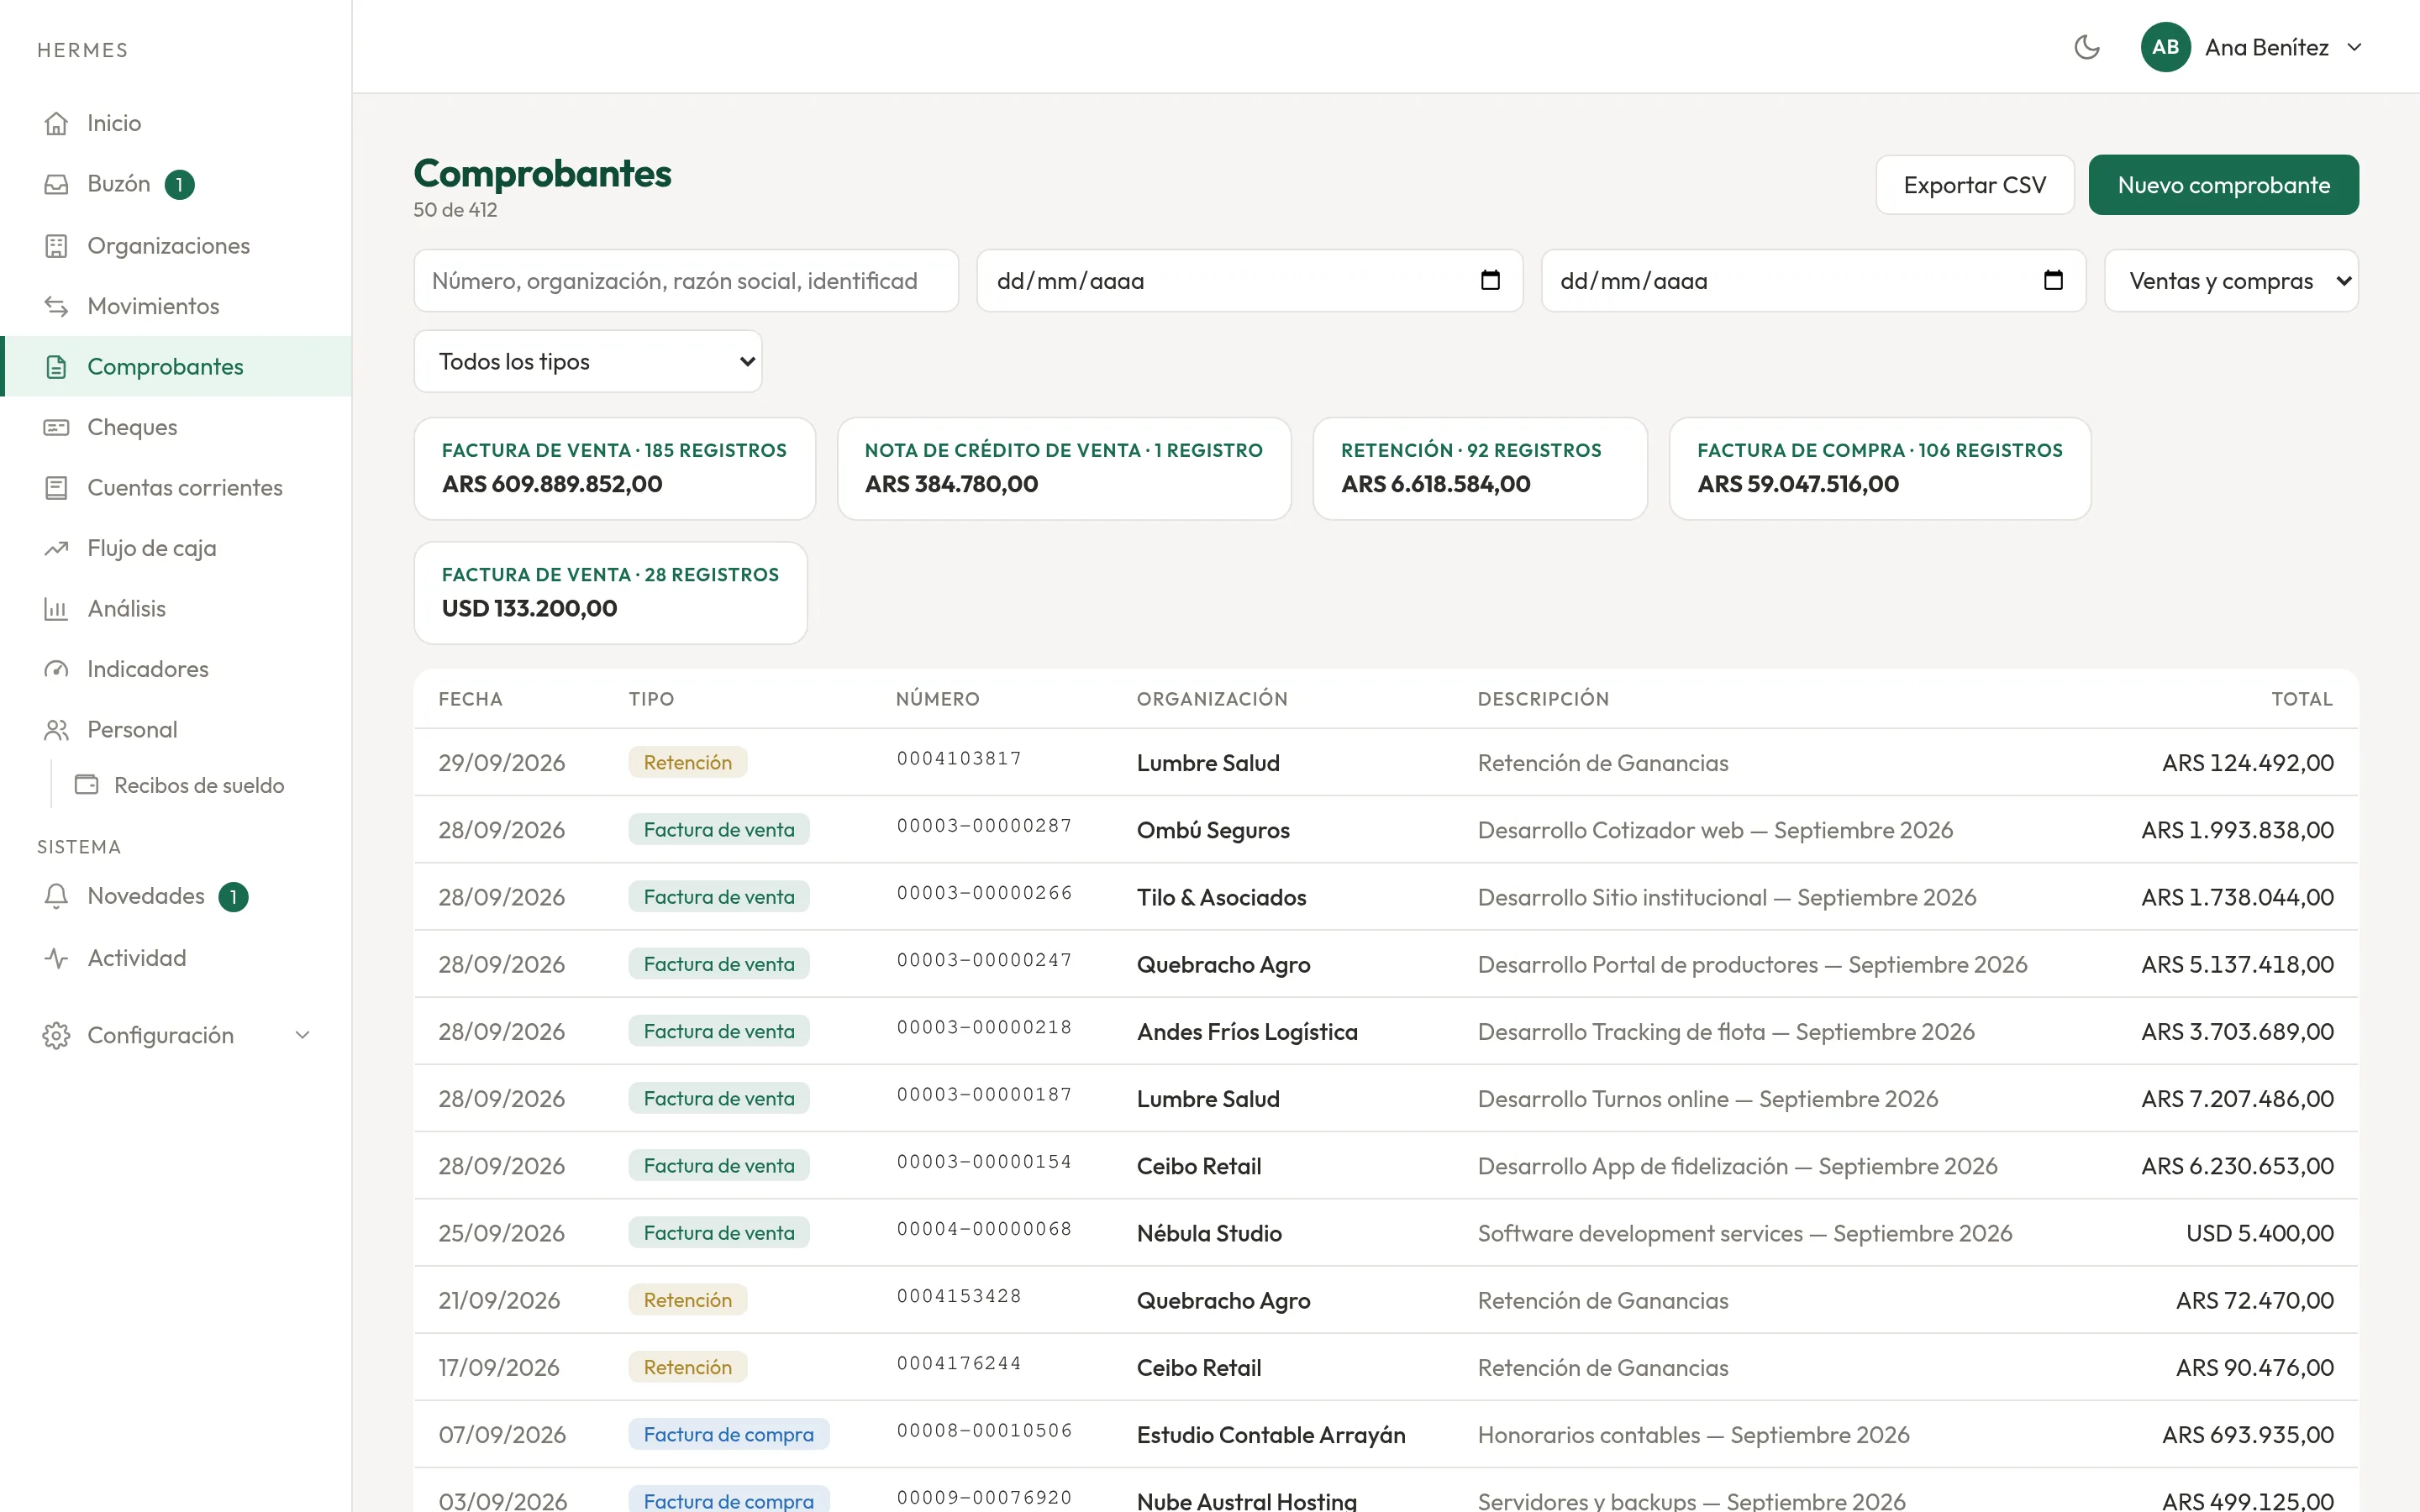
Task: Open the second date field calendar picker
Action: [2053, 280]
